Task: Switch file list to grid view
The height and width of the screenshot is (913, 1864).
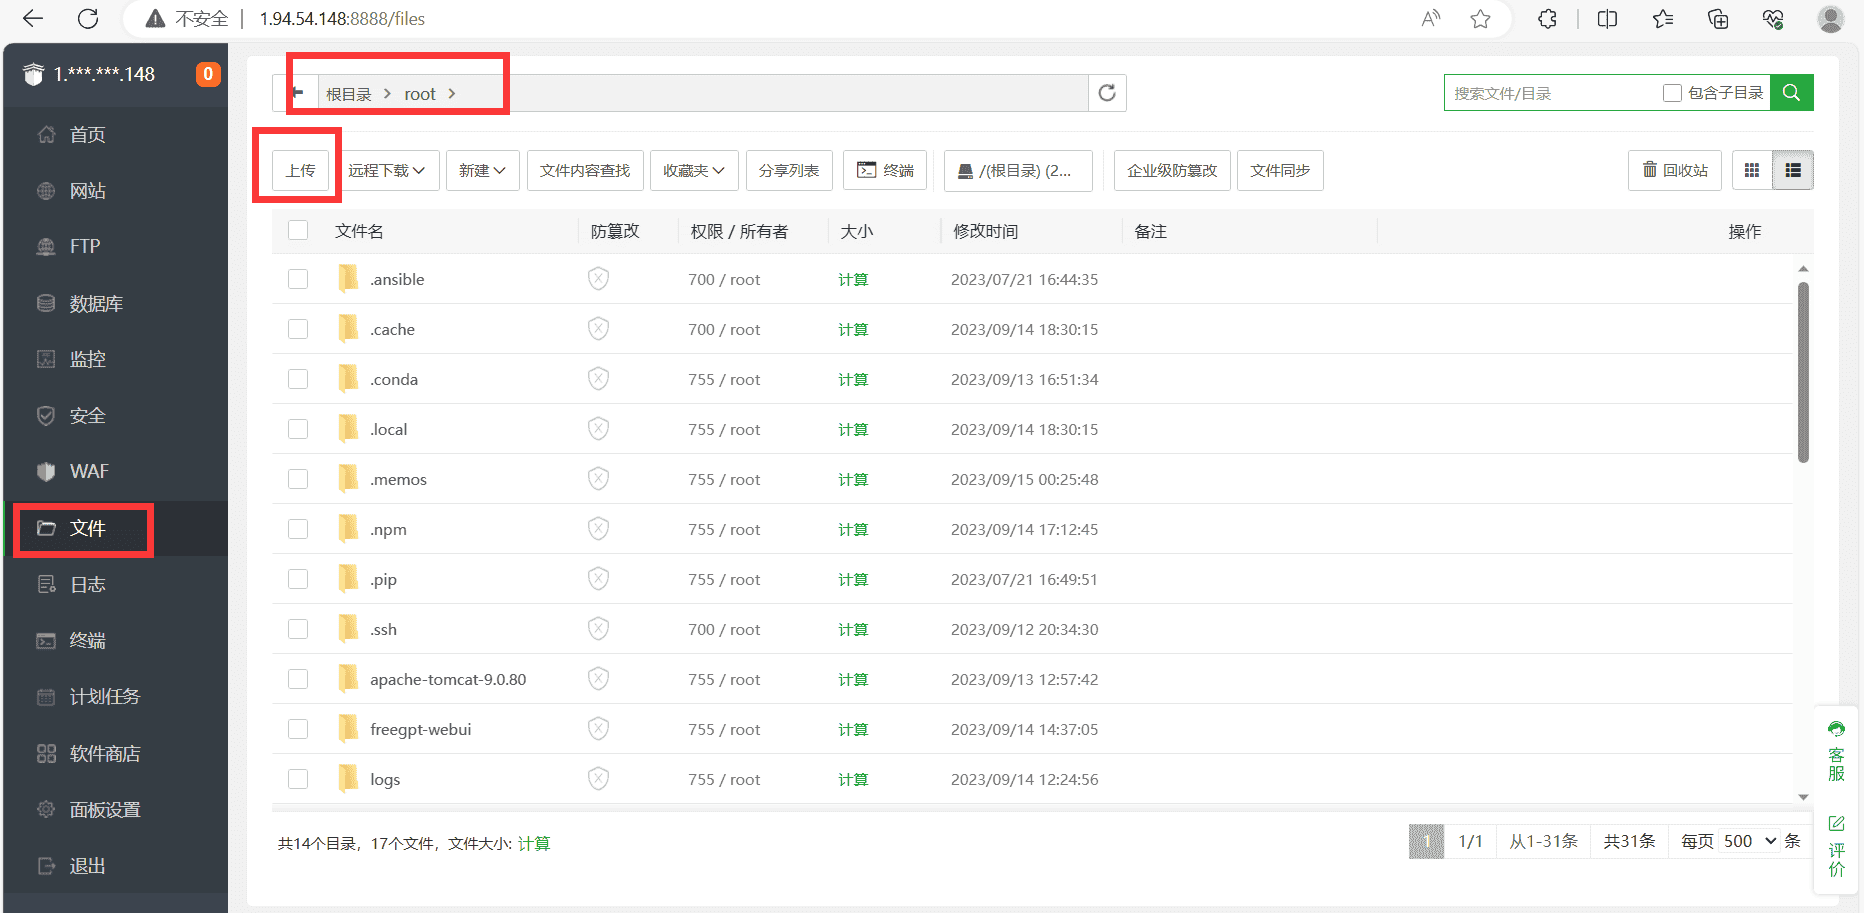Action: (1751, 170)
